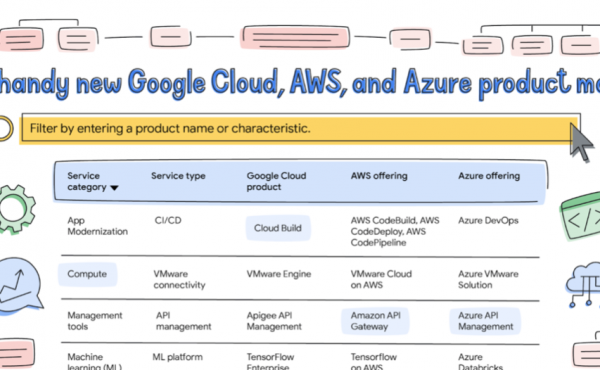Select the highlighted Compute category
The image size is (600, 370).
pyautogui.click(x=87, y=274)
